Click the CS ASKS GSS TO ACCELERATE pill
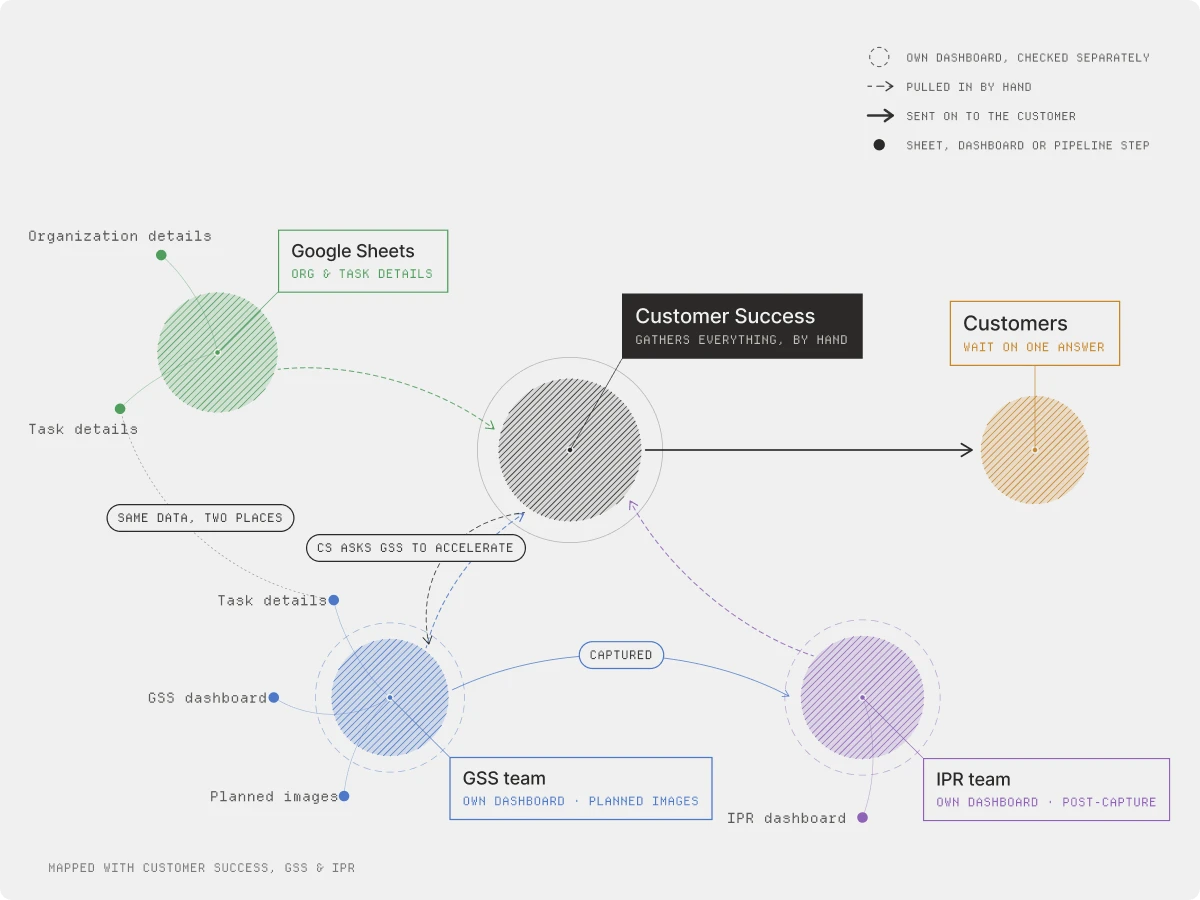 point(415,547)
